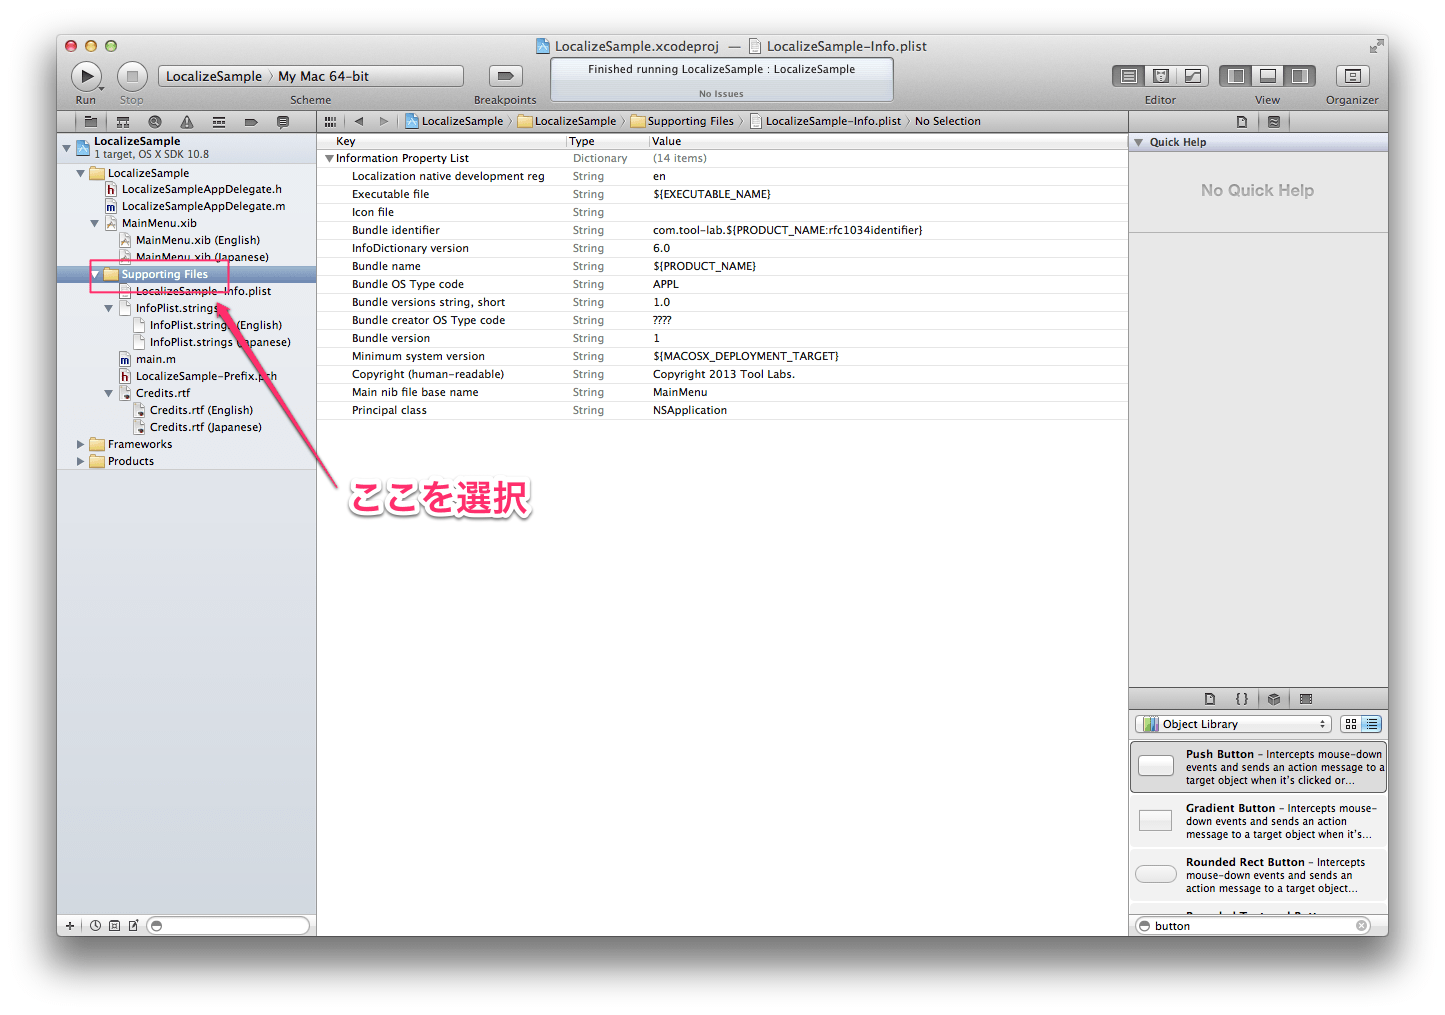Open the Organizer window
Image resolution: width=1445 pixels, height=1015 pixels.
(x=1352, y=76)
